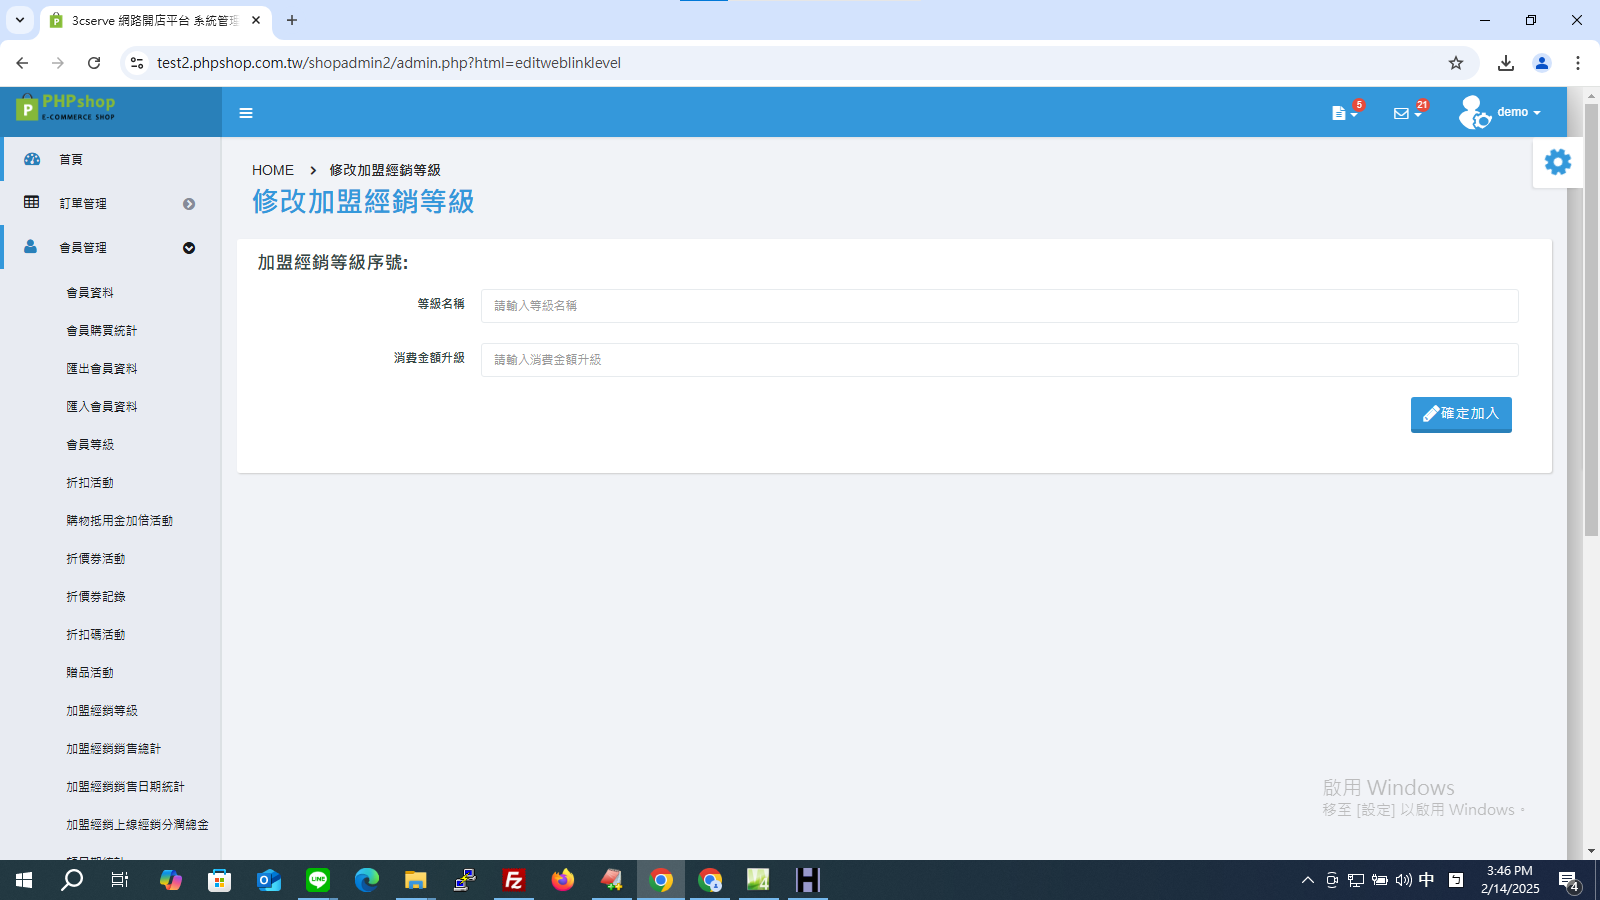Open the settings gear panel
This screenshot has width=1600, height=900.
pyautogui.click(x=1557, y=162)
